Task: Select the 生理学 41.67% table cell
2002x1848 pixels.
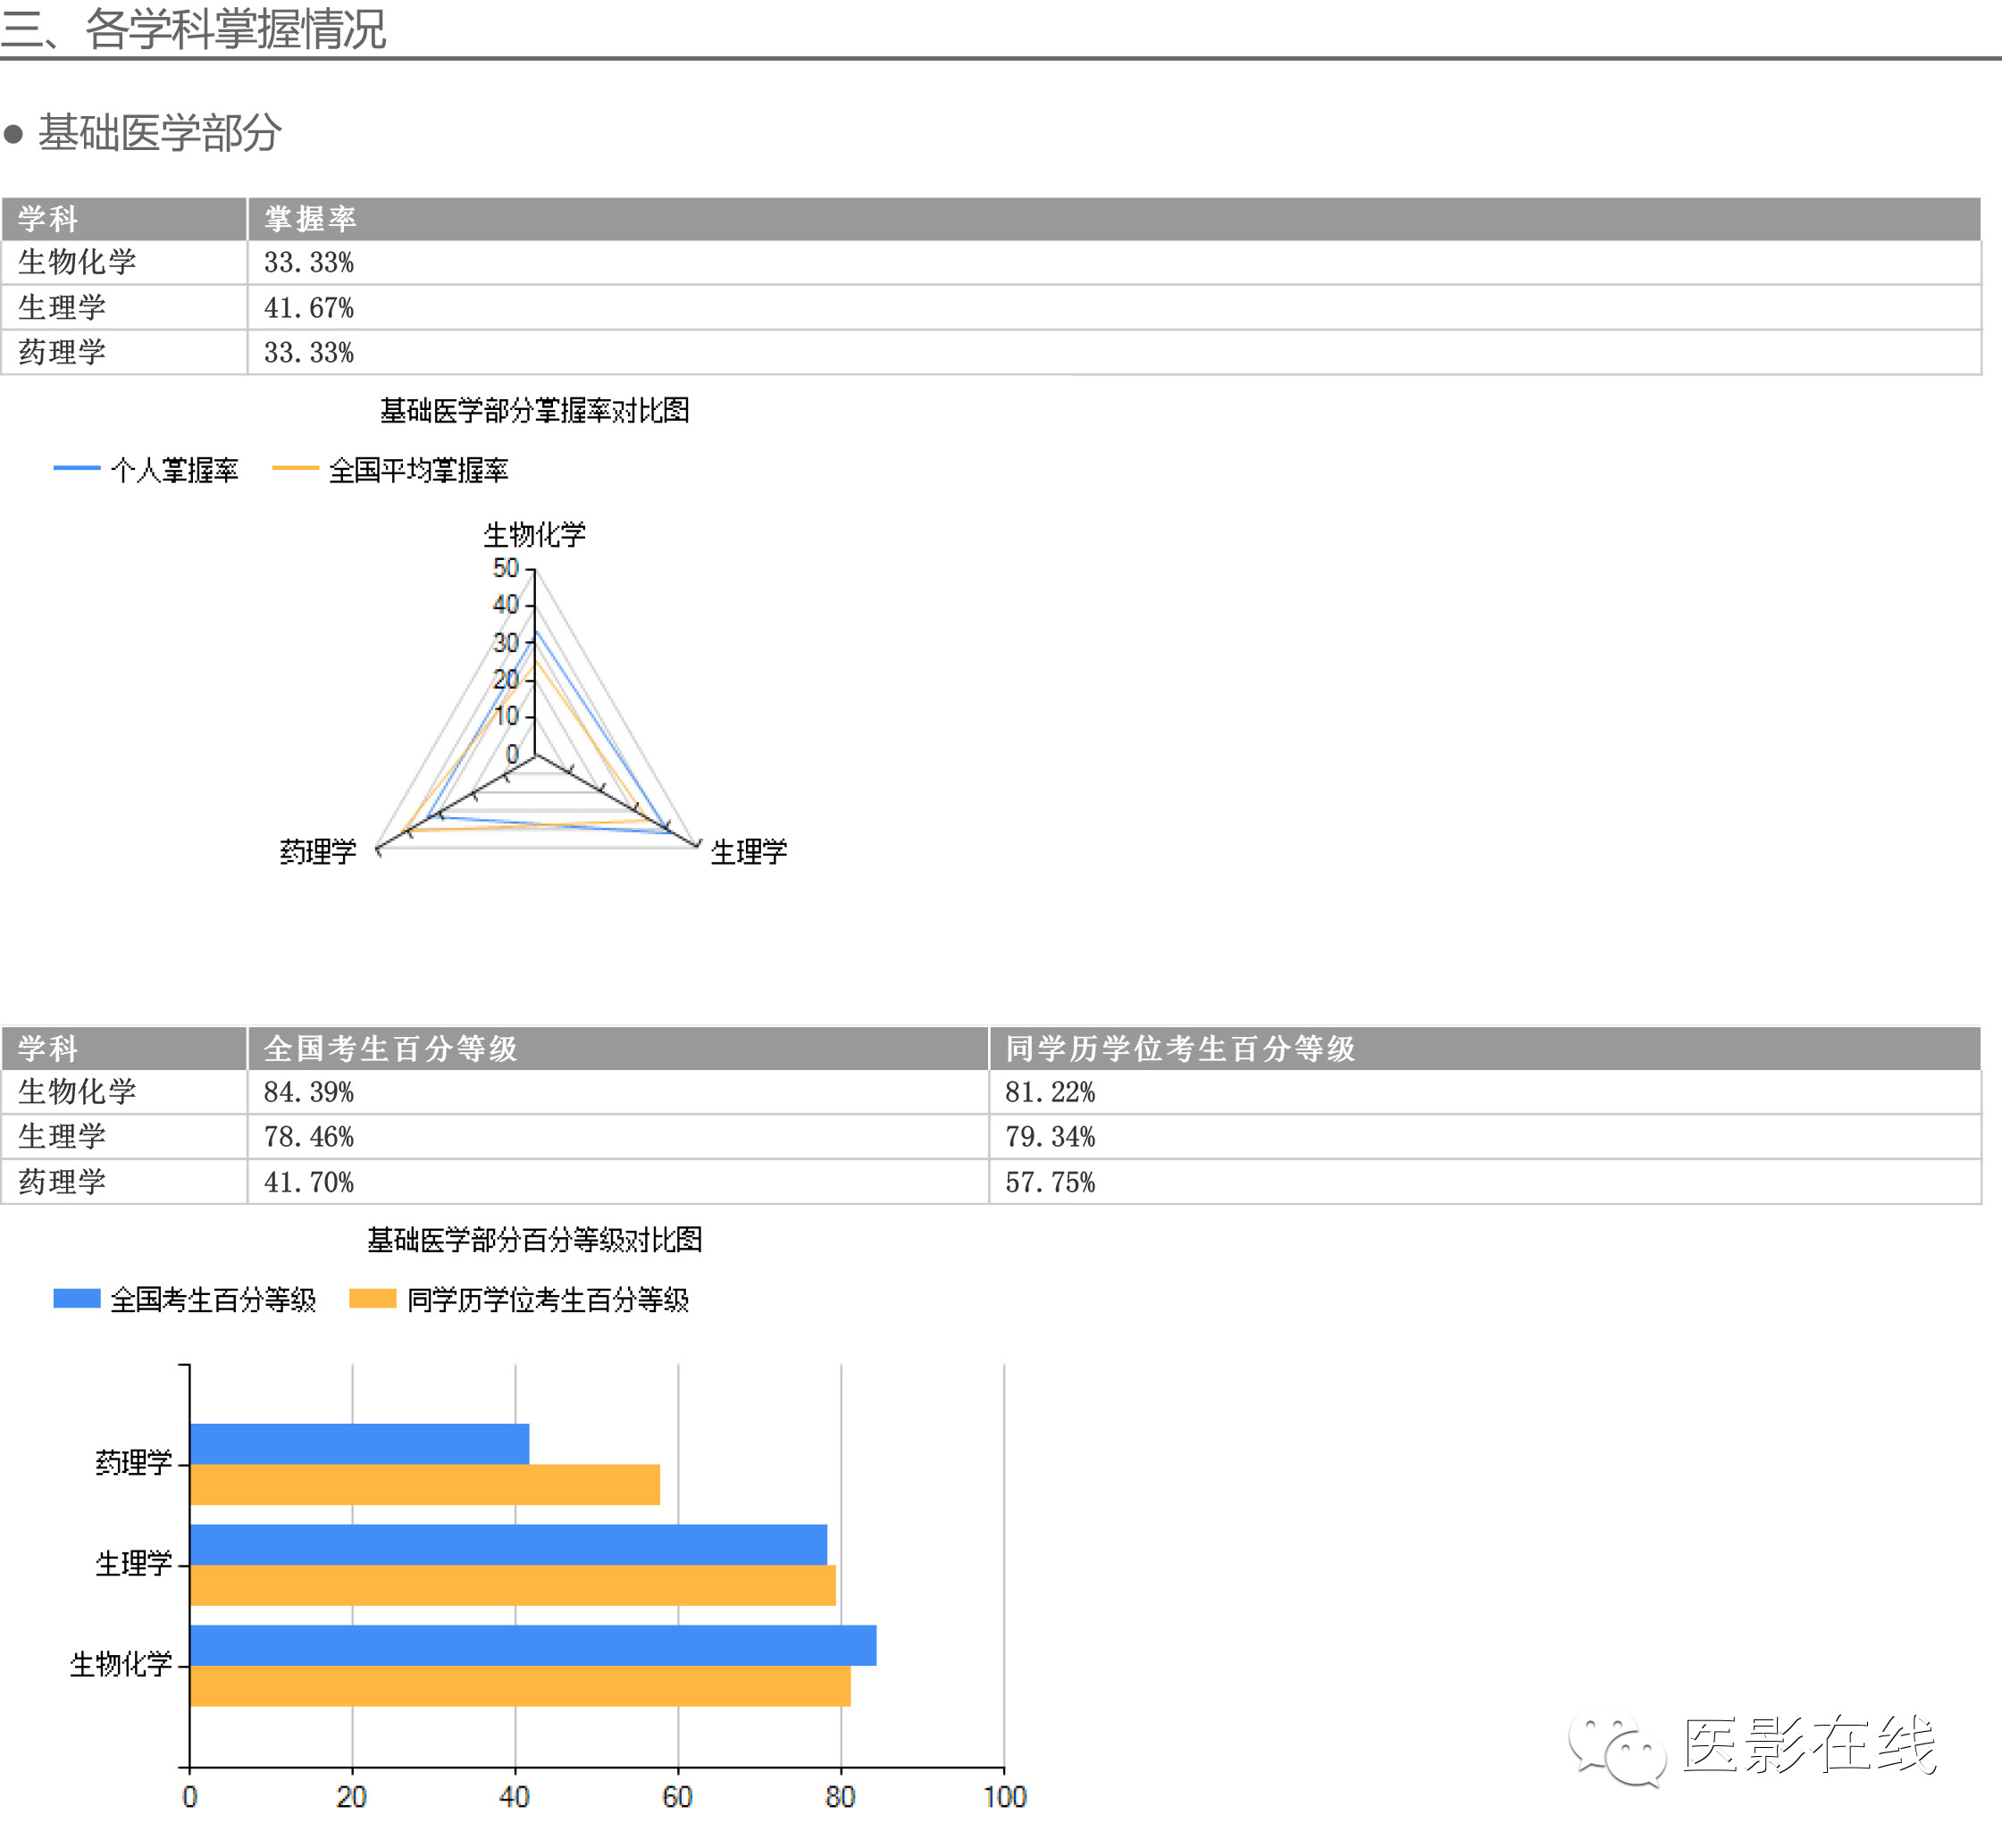Action: pyautogui.click(x=308, y=307)
